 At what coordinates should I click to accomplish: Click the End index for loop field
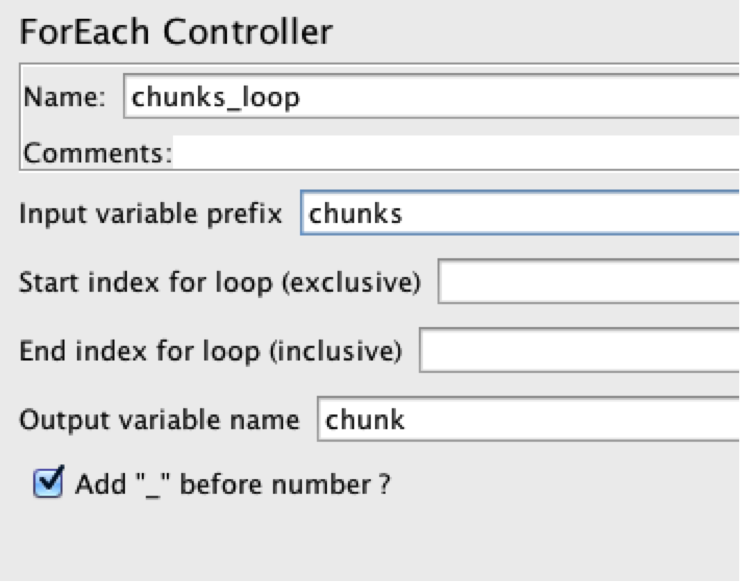click(x=580, y=350)
